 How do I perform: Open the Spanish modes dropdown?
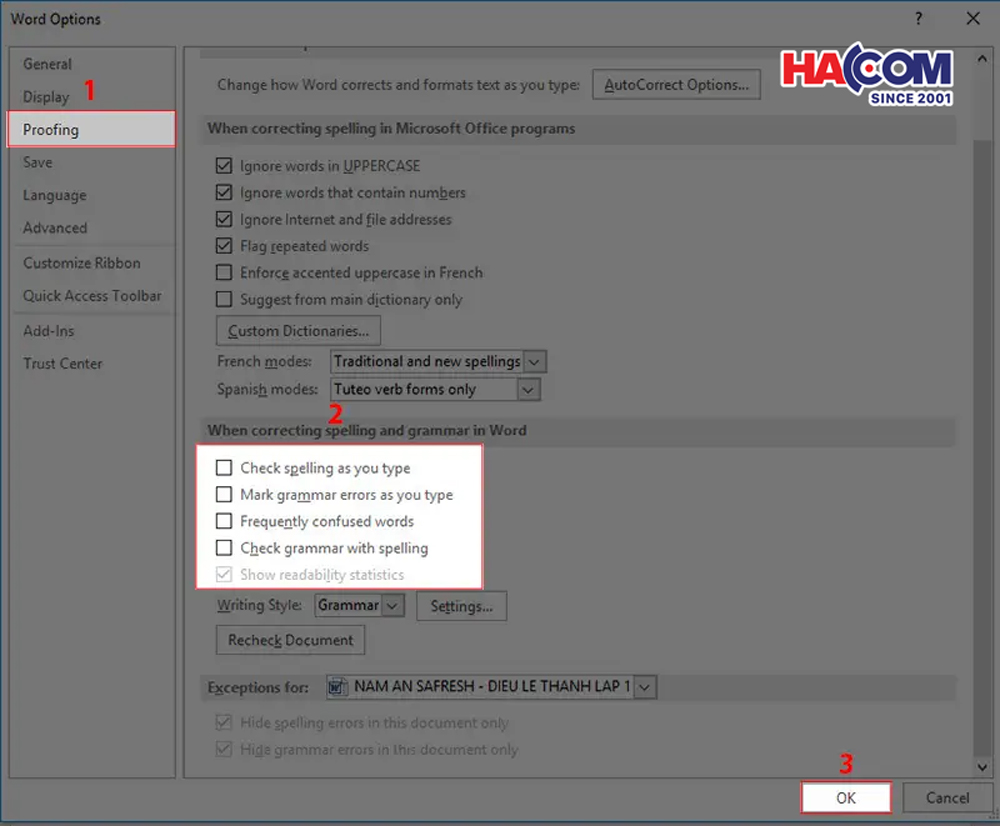coord(529,390)
